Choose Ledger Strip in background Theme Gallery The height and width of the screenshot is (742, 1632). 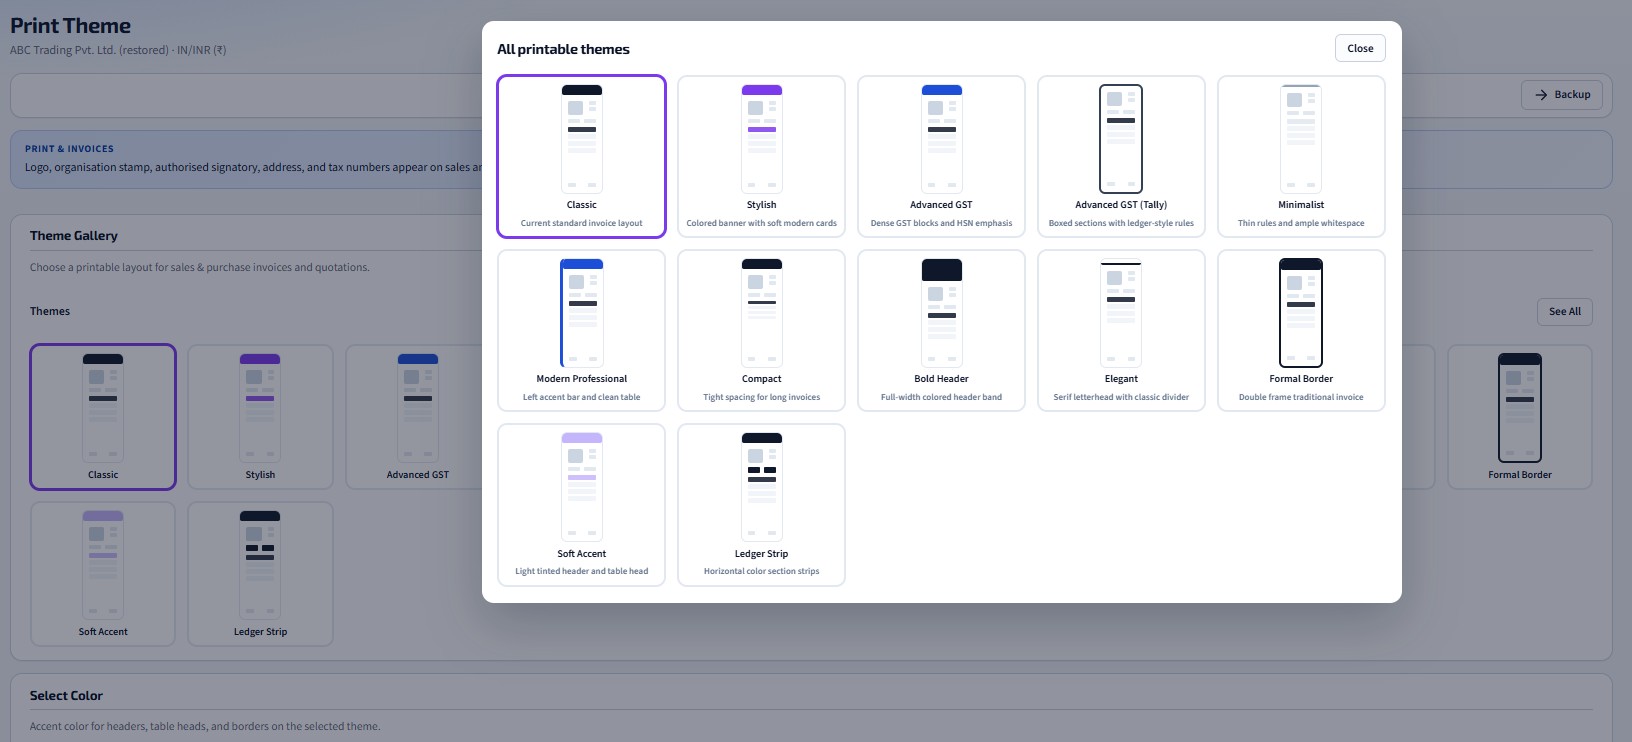[260, 574]
